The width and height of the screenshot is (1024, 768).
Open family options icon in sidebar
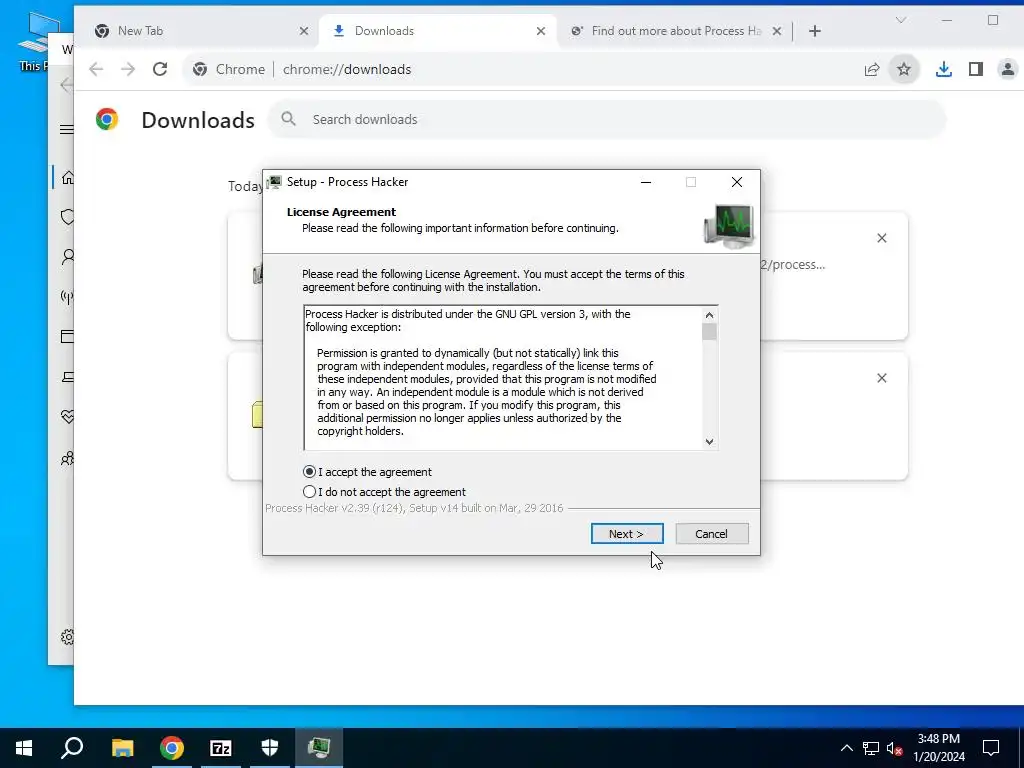coord(67,458)
